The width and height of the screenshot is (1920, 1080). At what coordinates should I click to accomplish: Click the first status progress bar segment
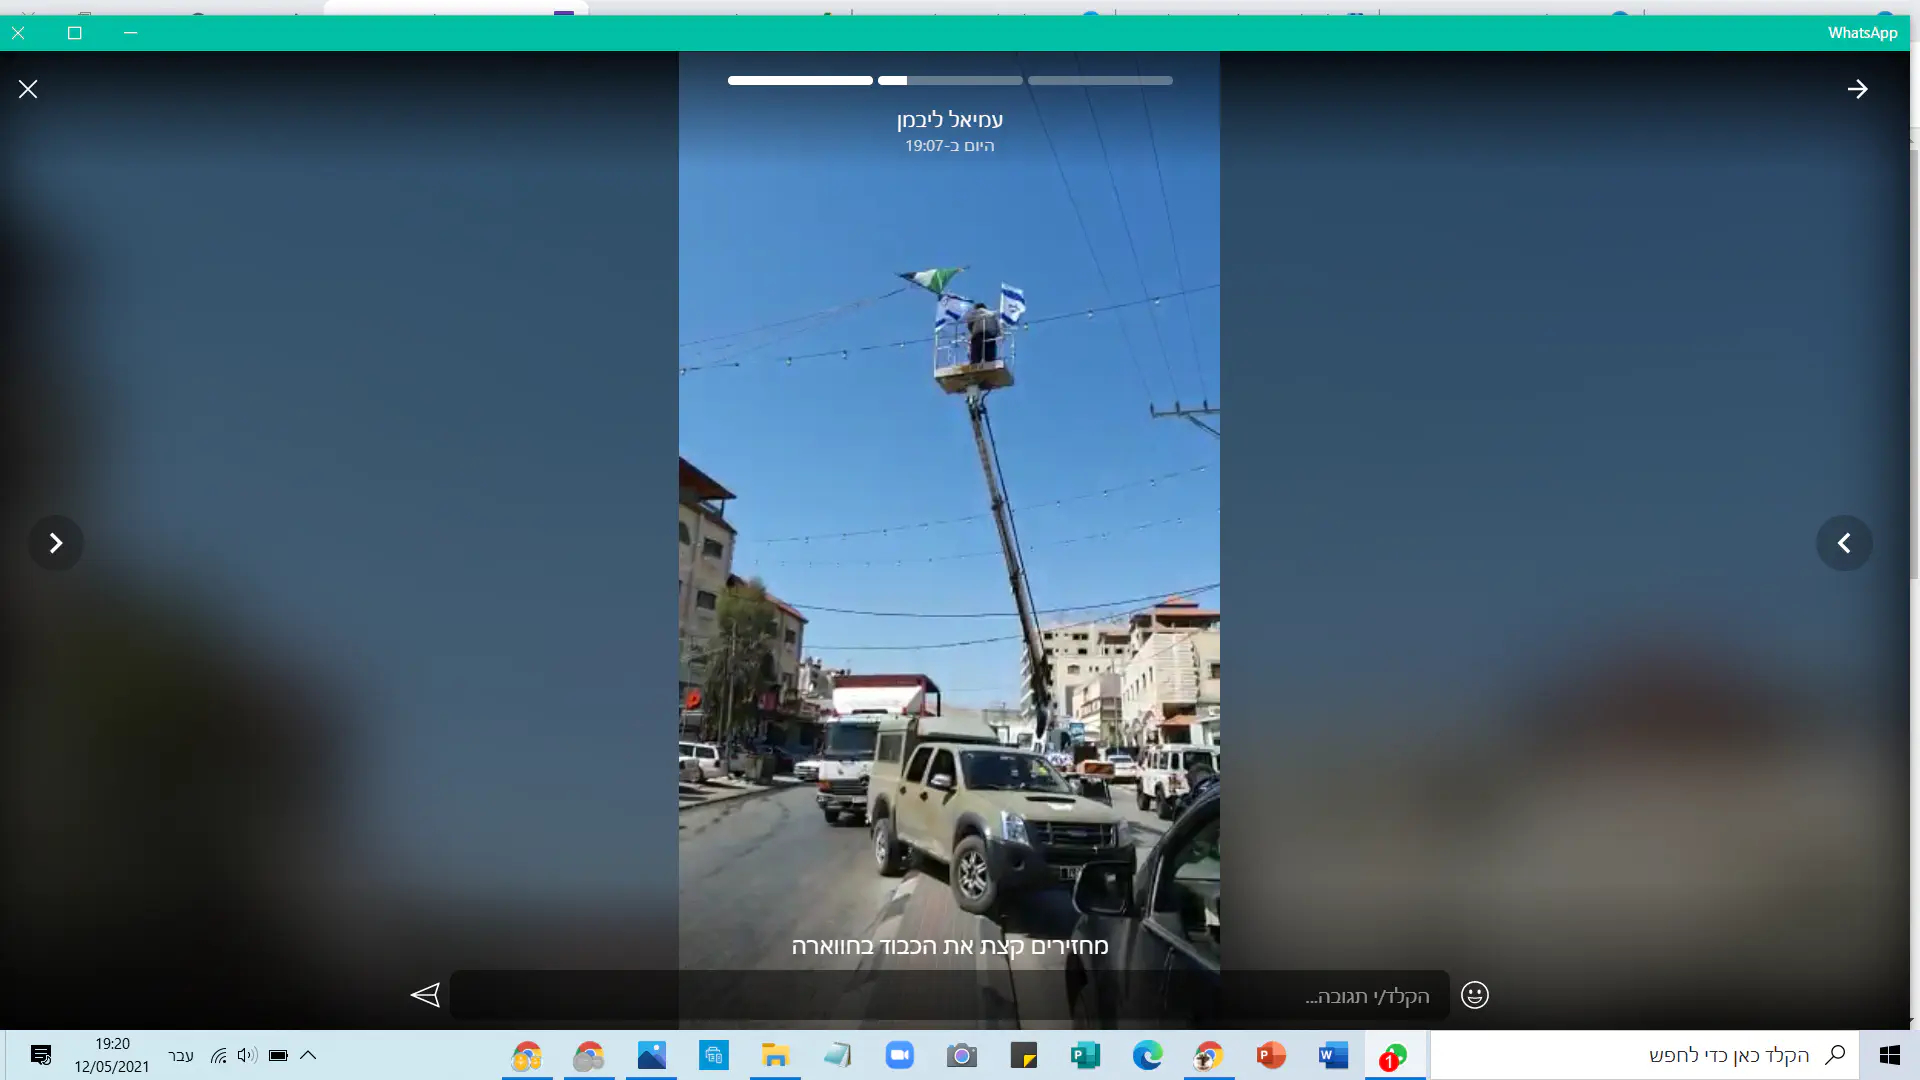click(800, 81)
